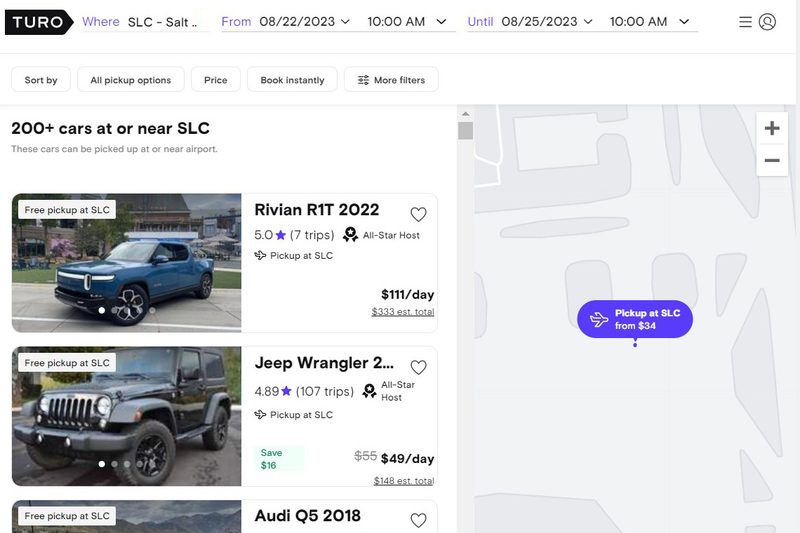Open the Jeep Wrangler listing title
The image size is (800, 533).
click(x=324, y=363)
